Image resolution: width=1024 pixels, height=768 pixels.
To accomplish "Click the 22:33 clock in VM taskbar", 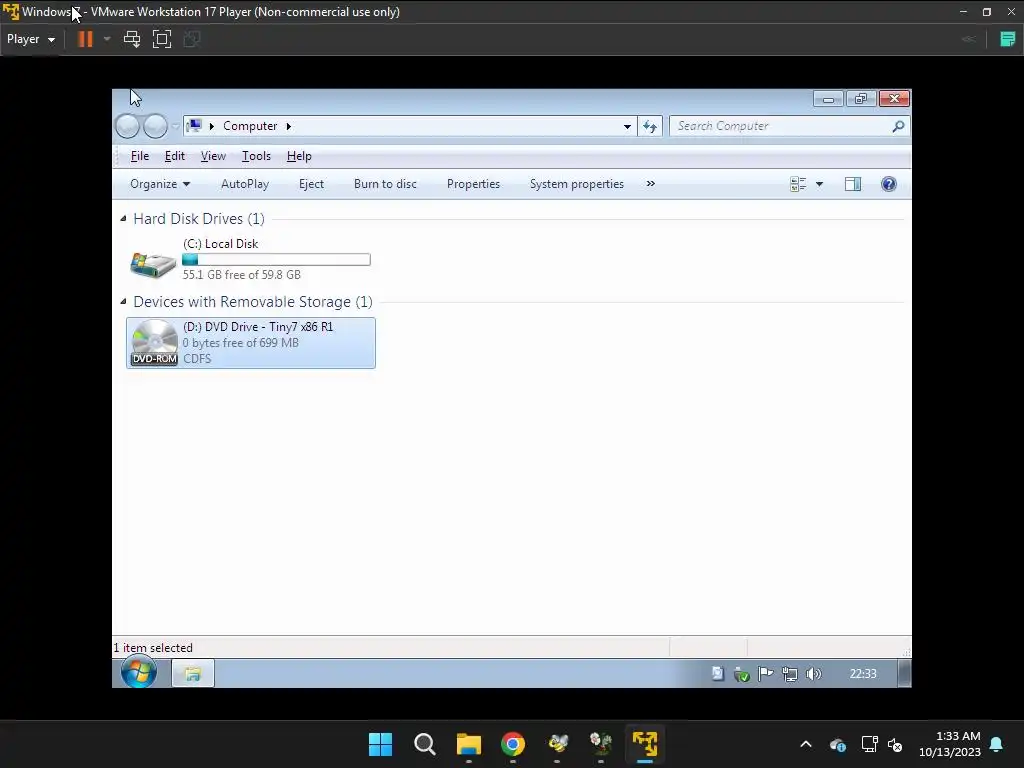I will 863,674.
